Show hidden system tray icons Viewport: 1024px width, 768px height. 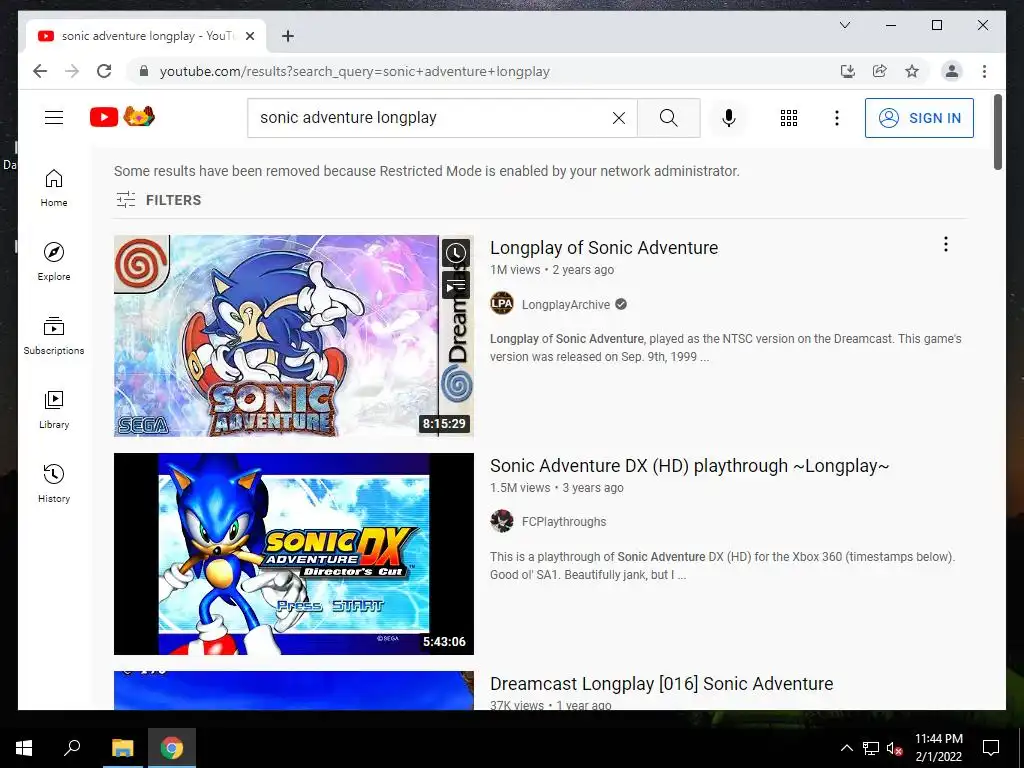click(x=846, y=748)
